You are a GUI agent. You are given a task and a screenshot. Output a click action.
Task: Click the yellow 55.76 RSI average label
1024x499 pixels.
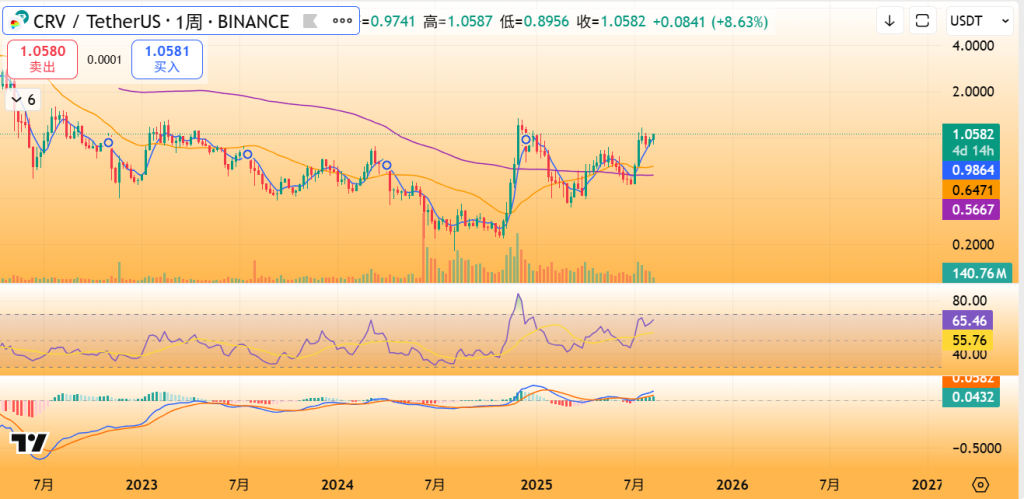click(968, 340)
